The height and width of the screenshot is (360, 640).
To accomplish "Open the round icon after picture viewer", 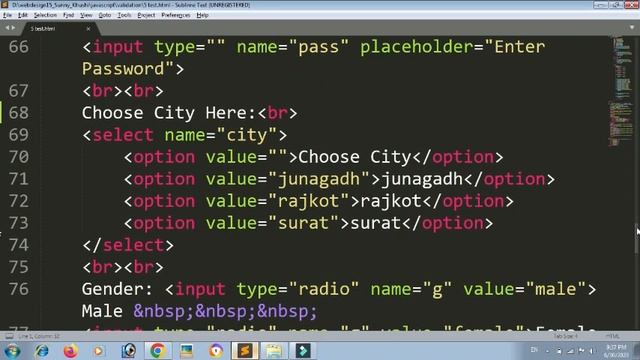I will 216,351.
